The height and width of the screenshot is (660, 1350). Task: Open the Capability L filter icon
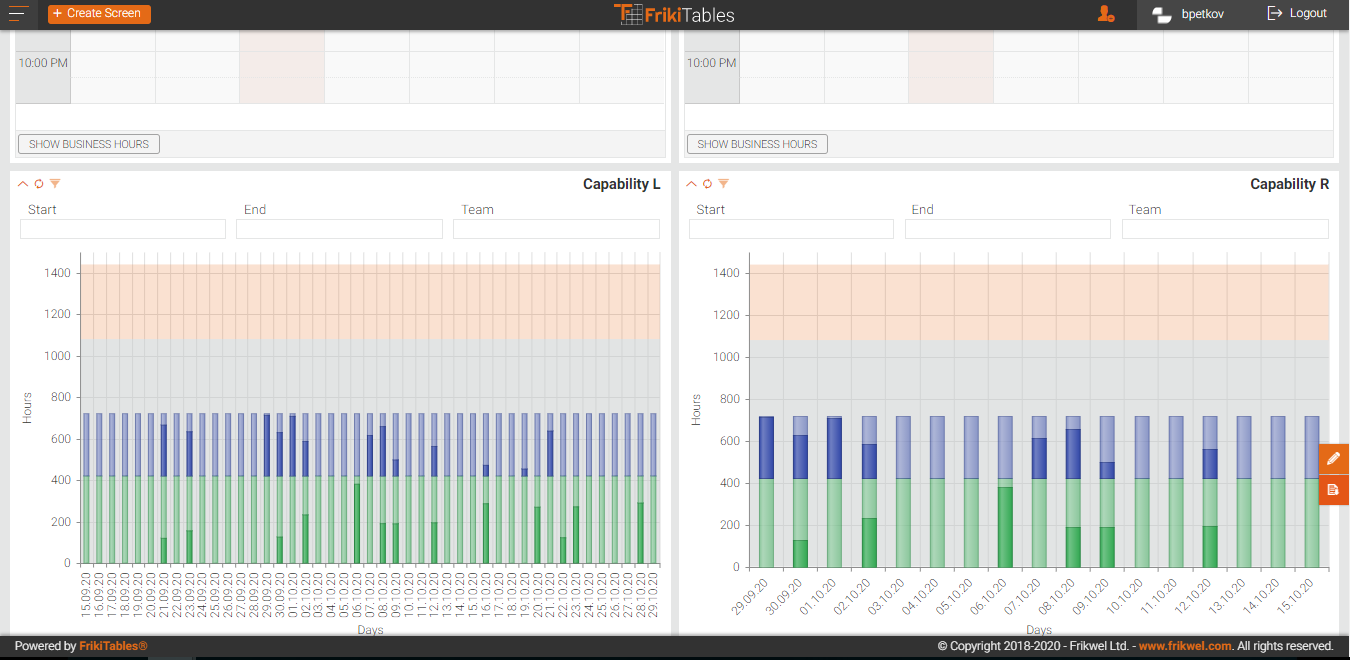(55, 184)
